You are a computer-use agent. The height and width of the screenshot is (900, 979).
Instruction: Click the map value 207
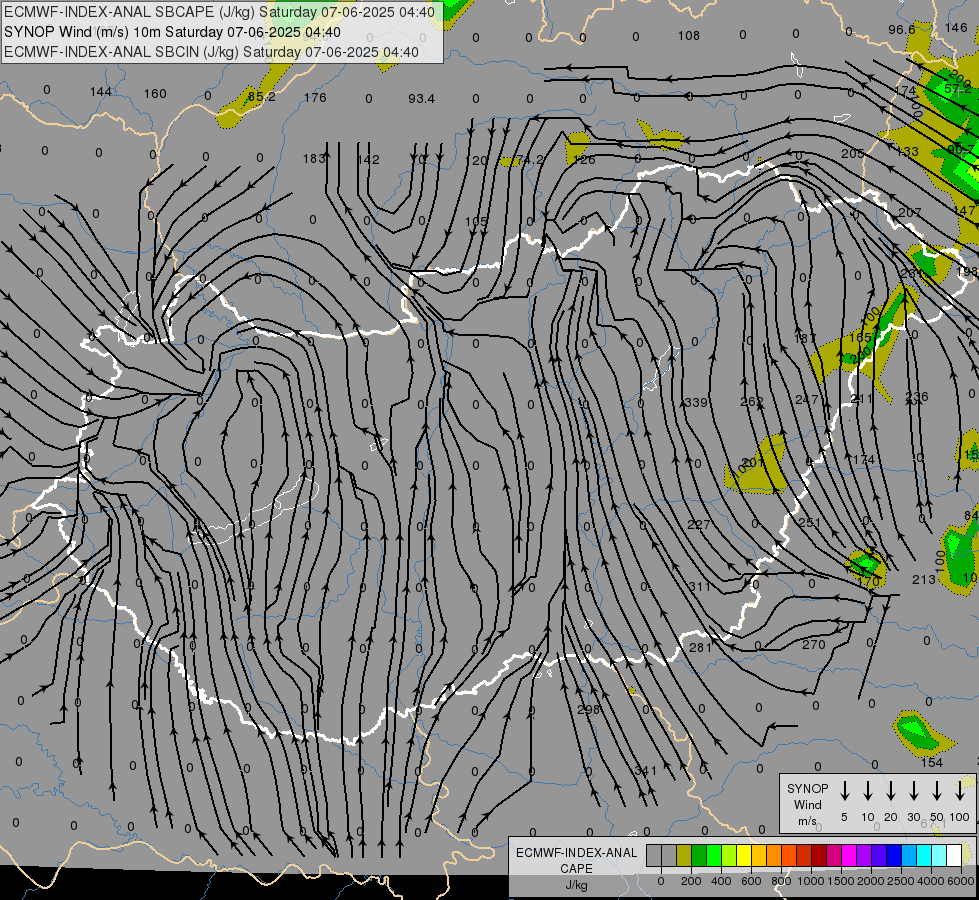pyautogui.click(x=909, y=212)
